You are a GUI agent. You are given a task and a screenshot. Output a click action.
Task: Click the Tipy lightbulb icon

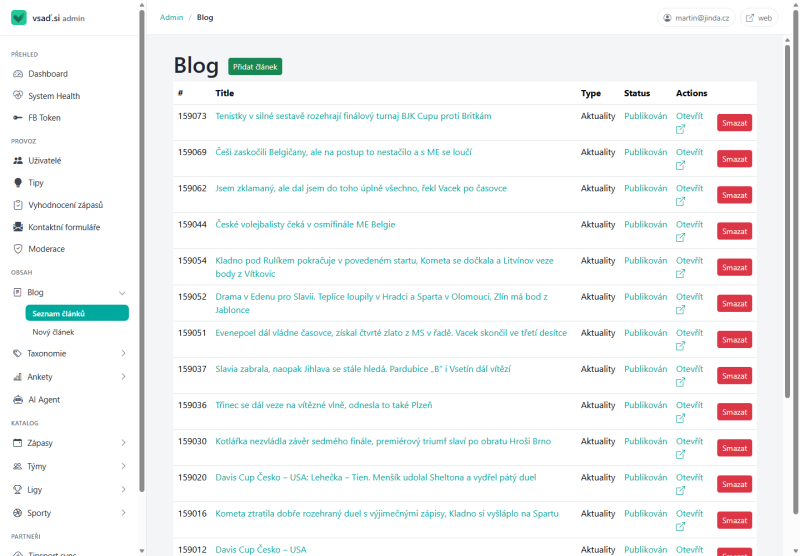pos(18,183)
